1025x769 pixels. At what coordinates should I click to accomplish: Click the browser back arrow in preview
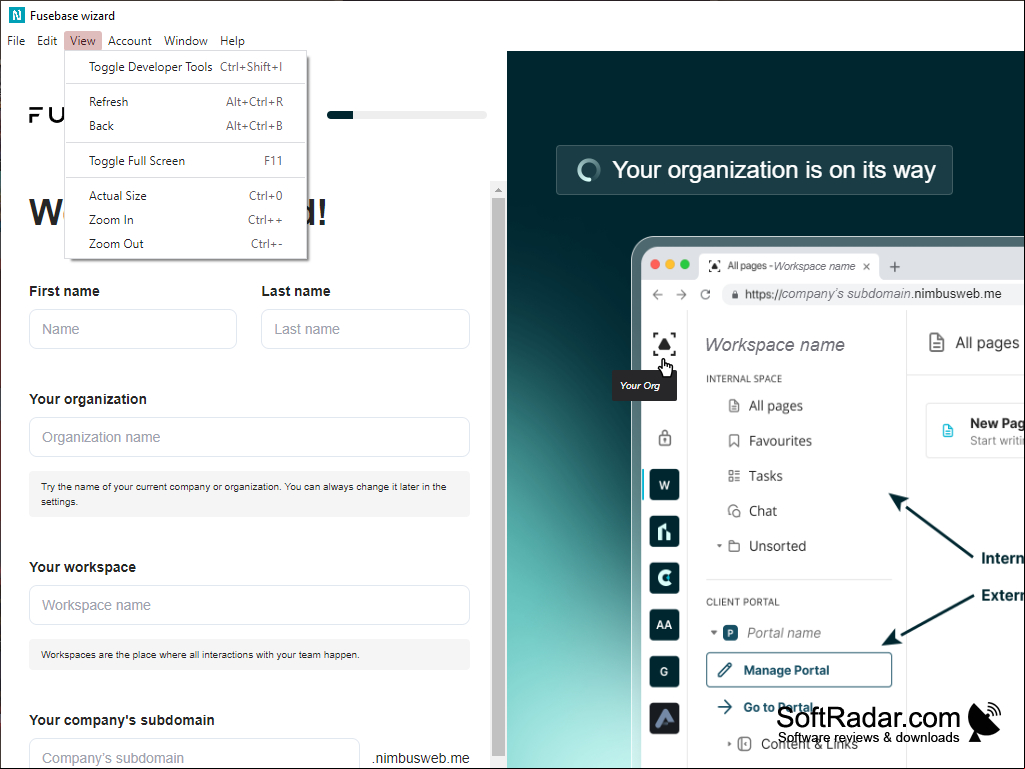(658, 295)
